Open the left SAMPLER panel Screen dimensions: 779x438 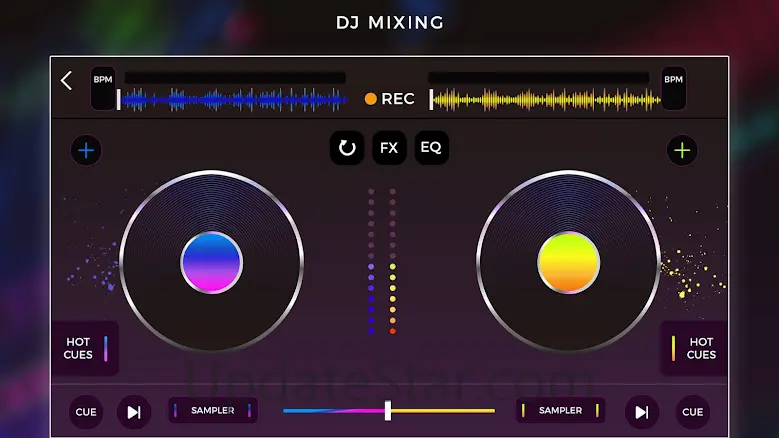pyautogui.click(x=213, y=410)
